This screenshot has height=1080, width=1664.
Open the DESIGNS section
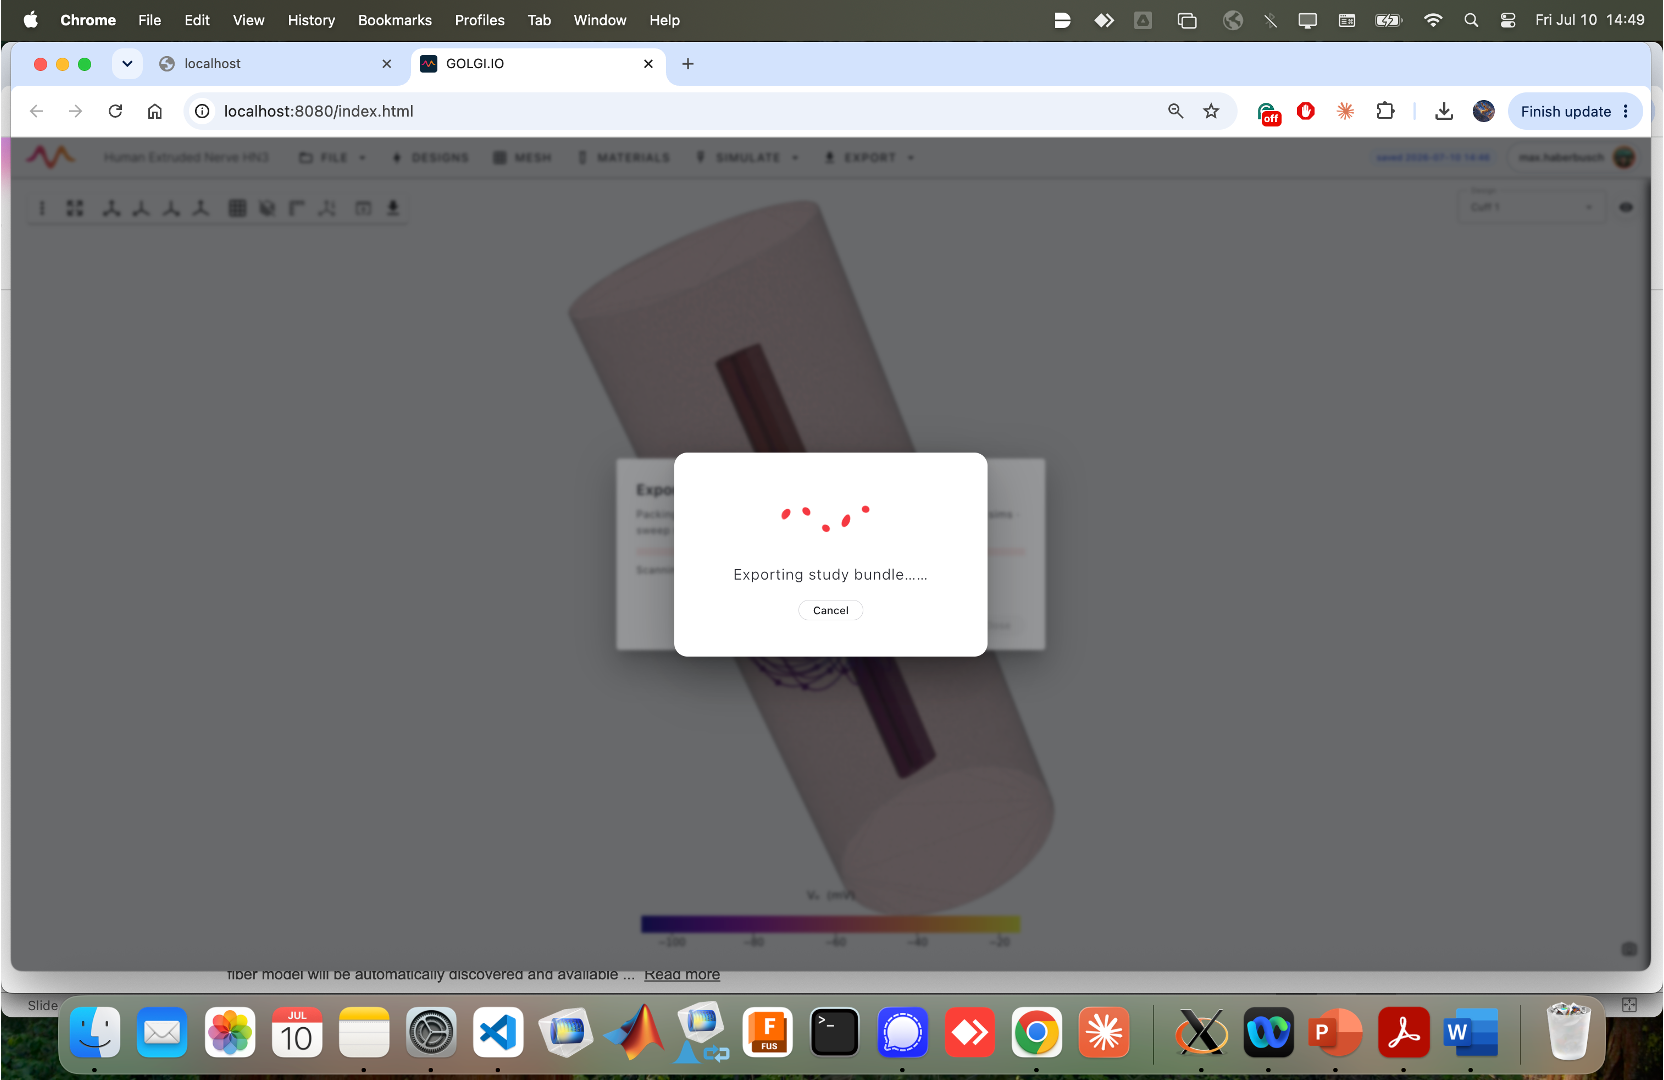430,158
